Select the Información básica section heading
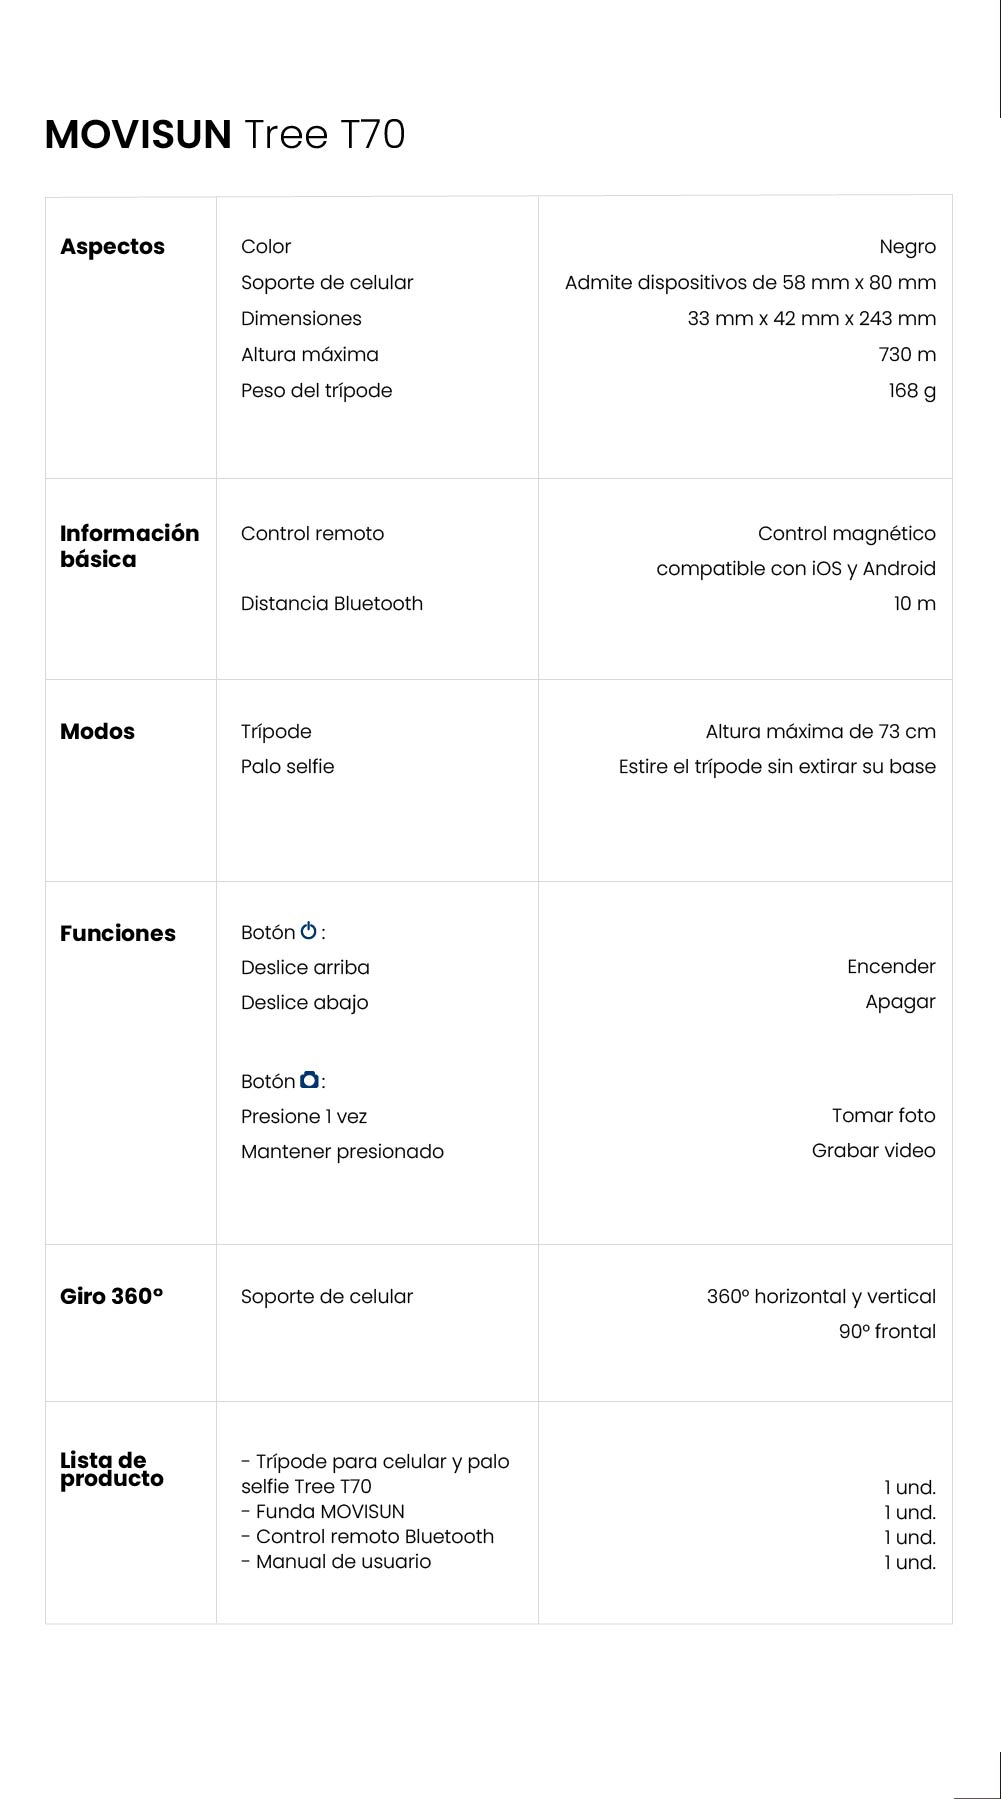This screenshot has height=1799, width=1001. tap(129, 546)
